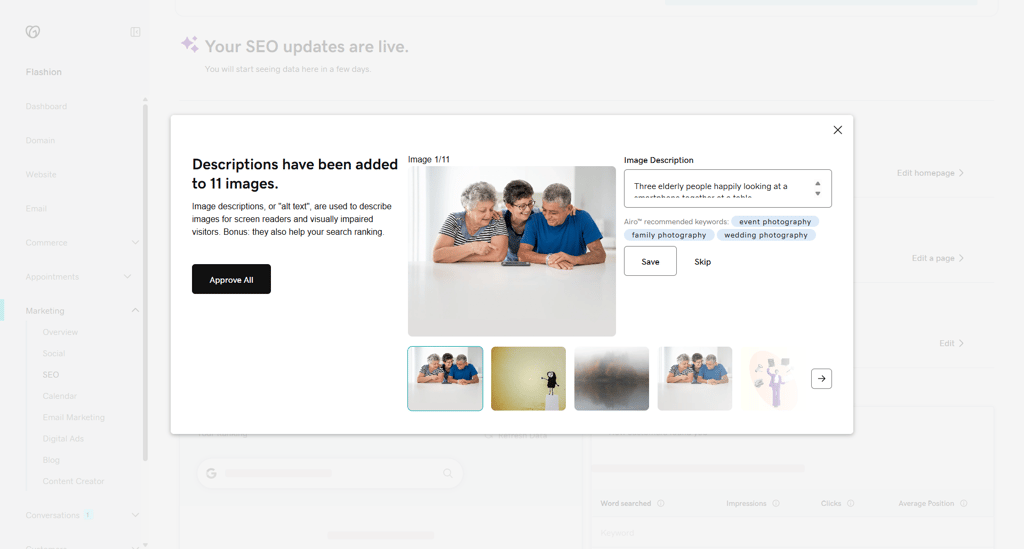This screenshot has height=549, width=1024.
Task: Step down in the image description box
Action: point(818,193)
